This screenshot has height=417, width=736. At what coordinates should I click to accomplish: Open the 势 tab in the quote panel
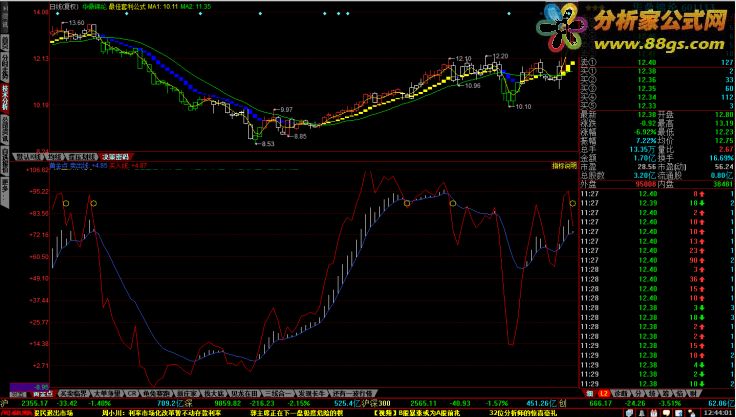pos(652,394)
